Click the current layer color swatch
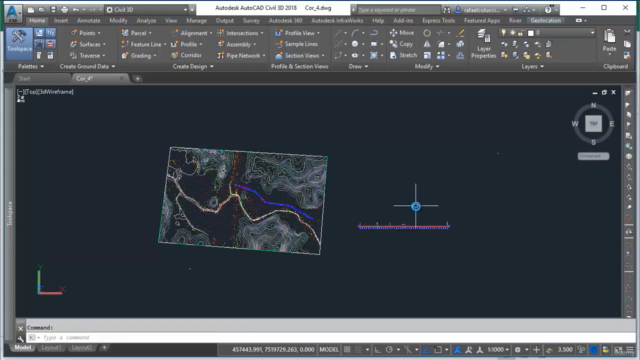 click(x=530, y=33)
